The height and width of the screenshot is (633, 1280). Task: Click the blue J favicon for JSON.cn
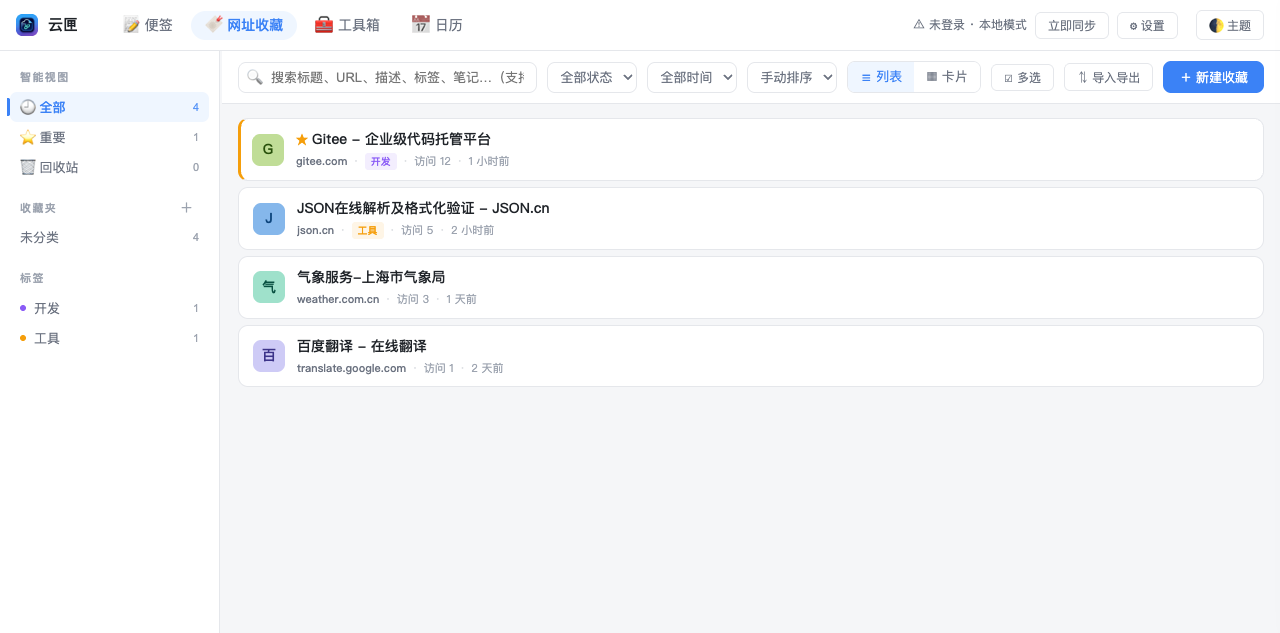click(269, 219)
